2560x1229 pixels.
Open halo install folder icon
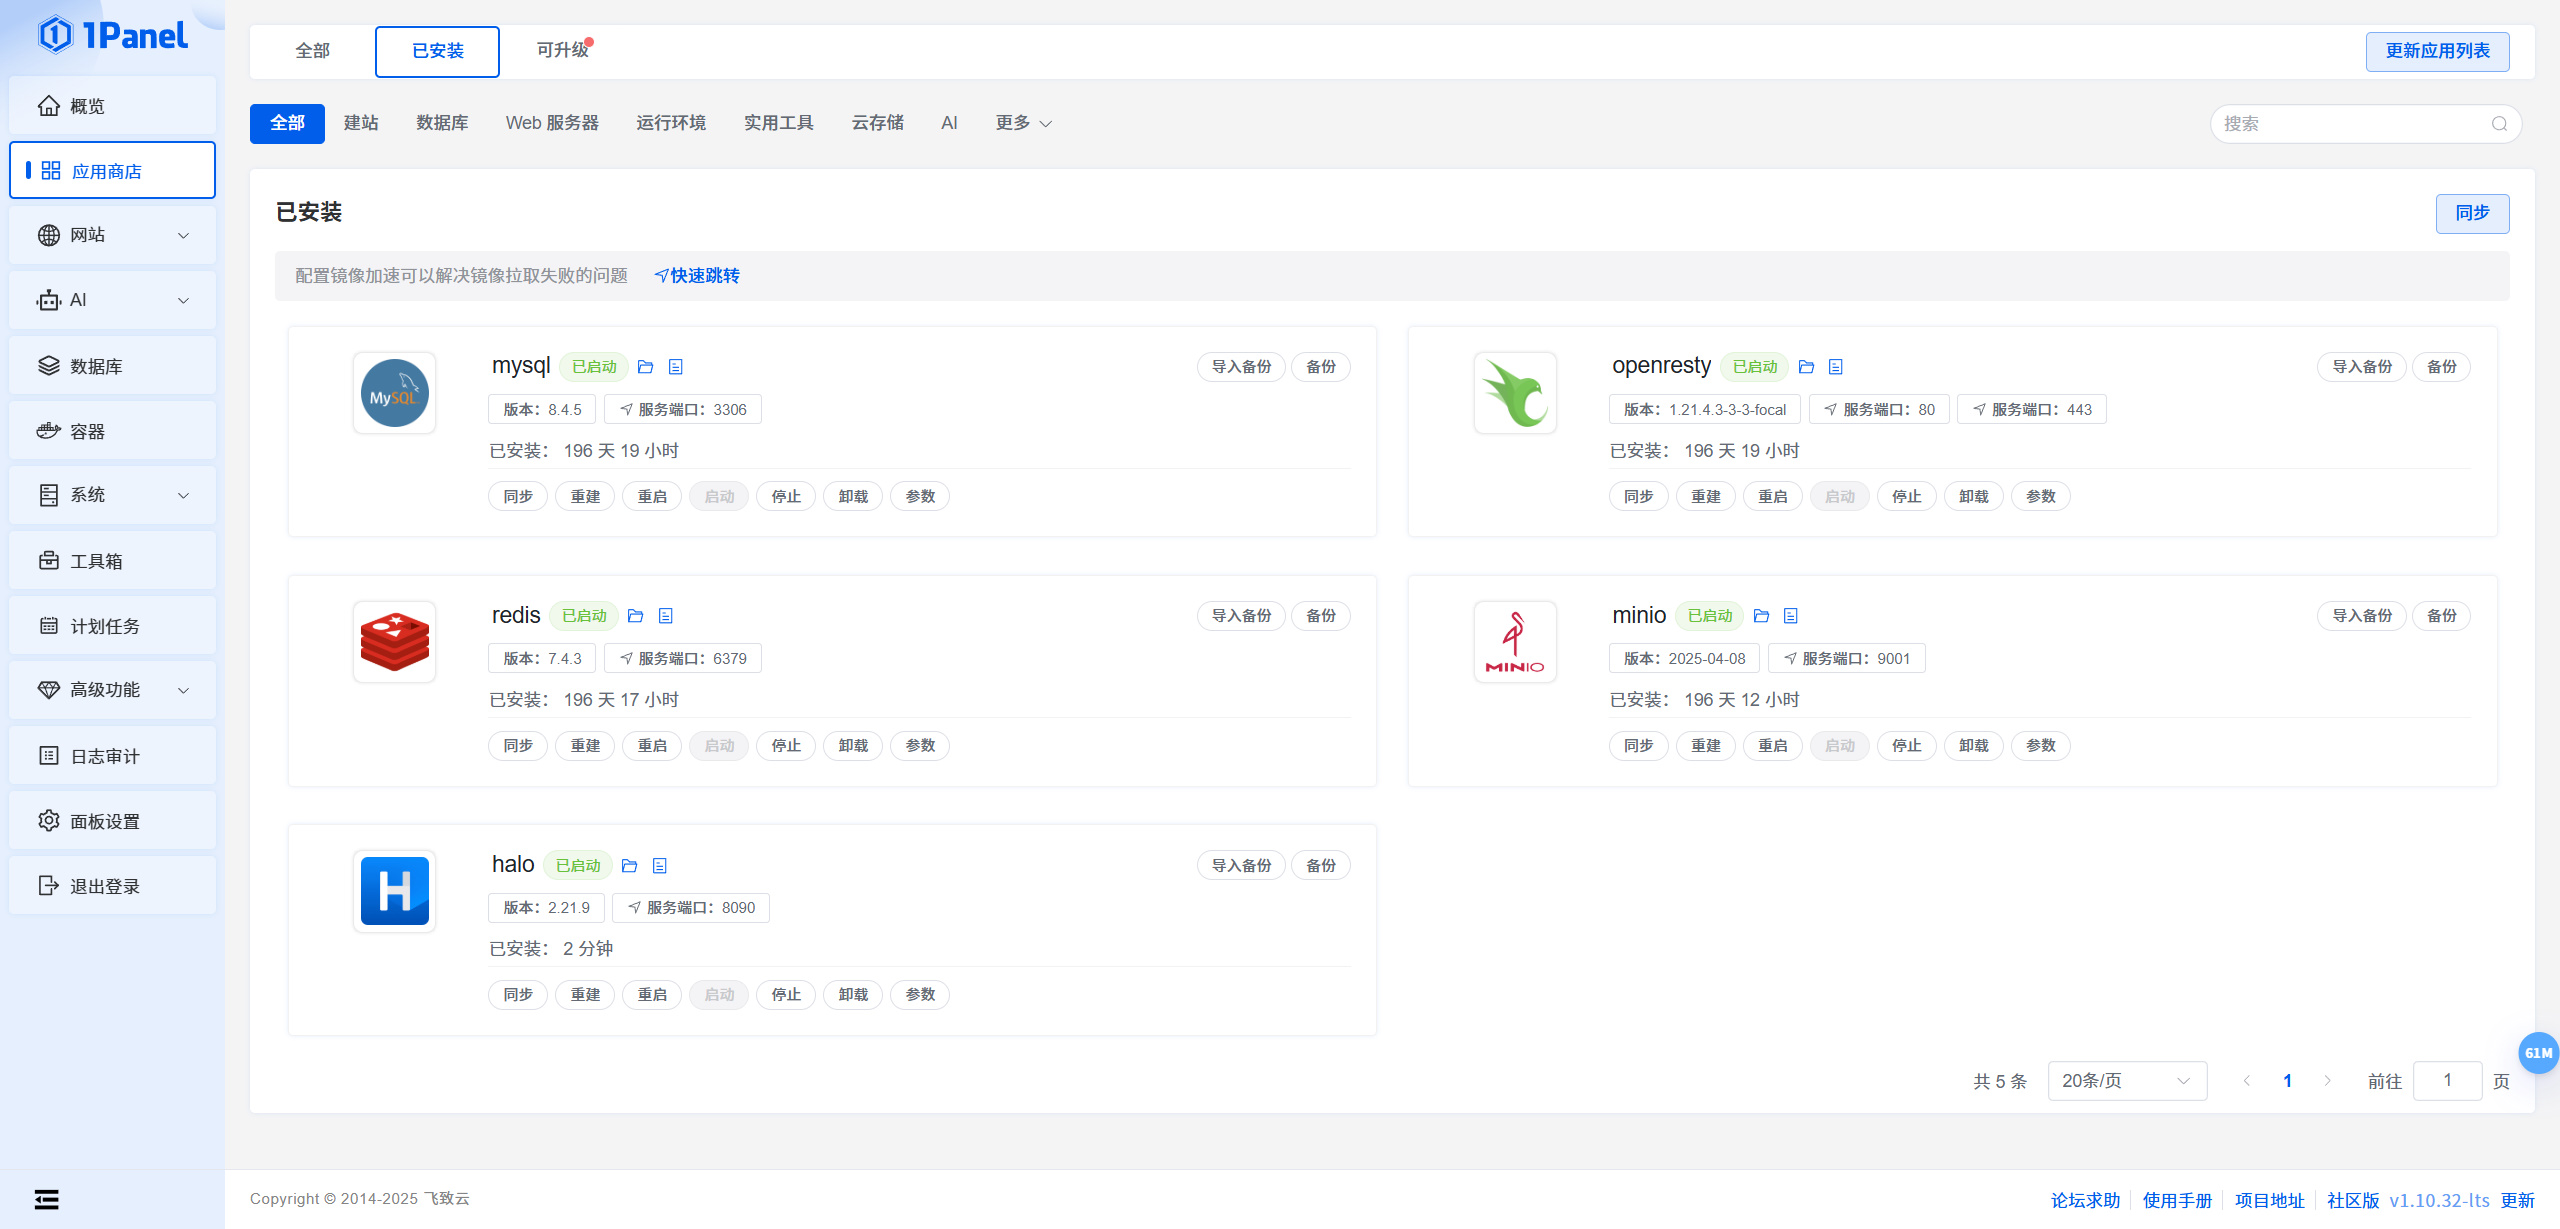tap(629, 866)
